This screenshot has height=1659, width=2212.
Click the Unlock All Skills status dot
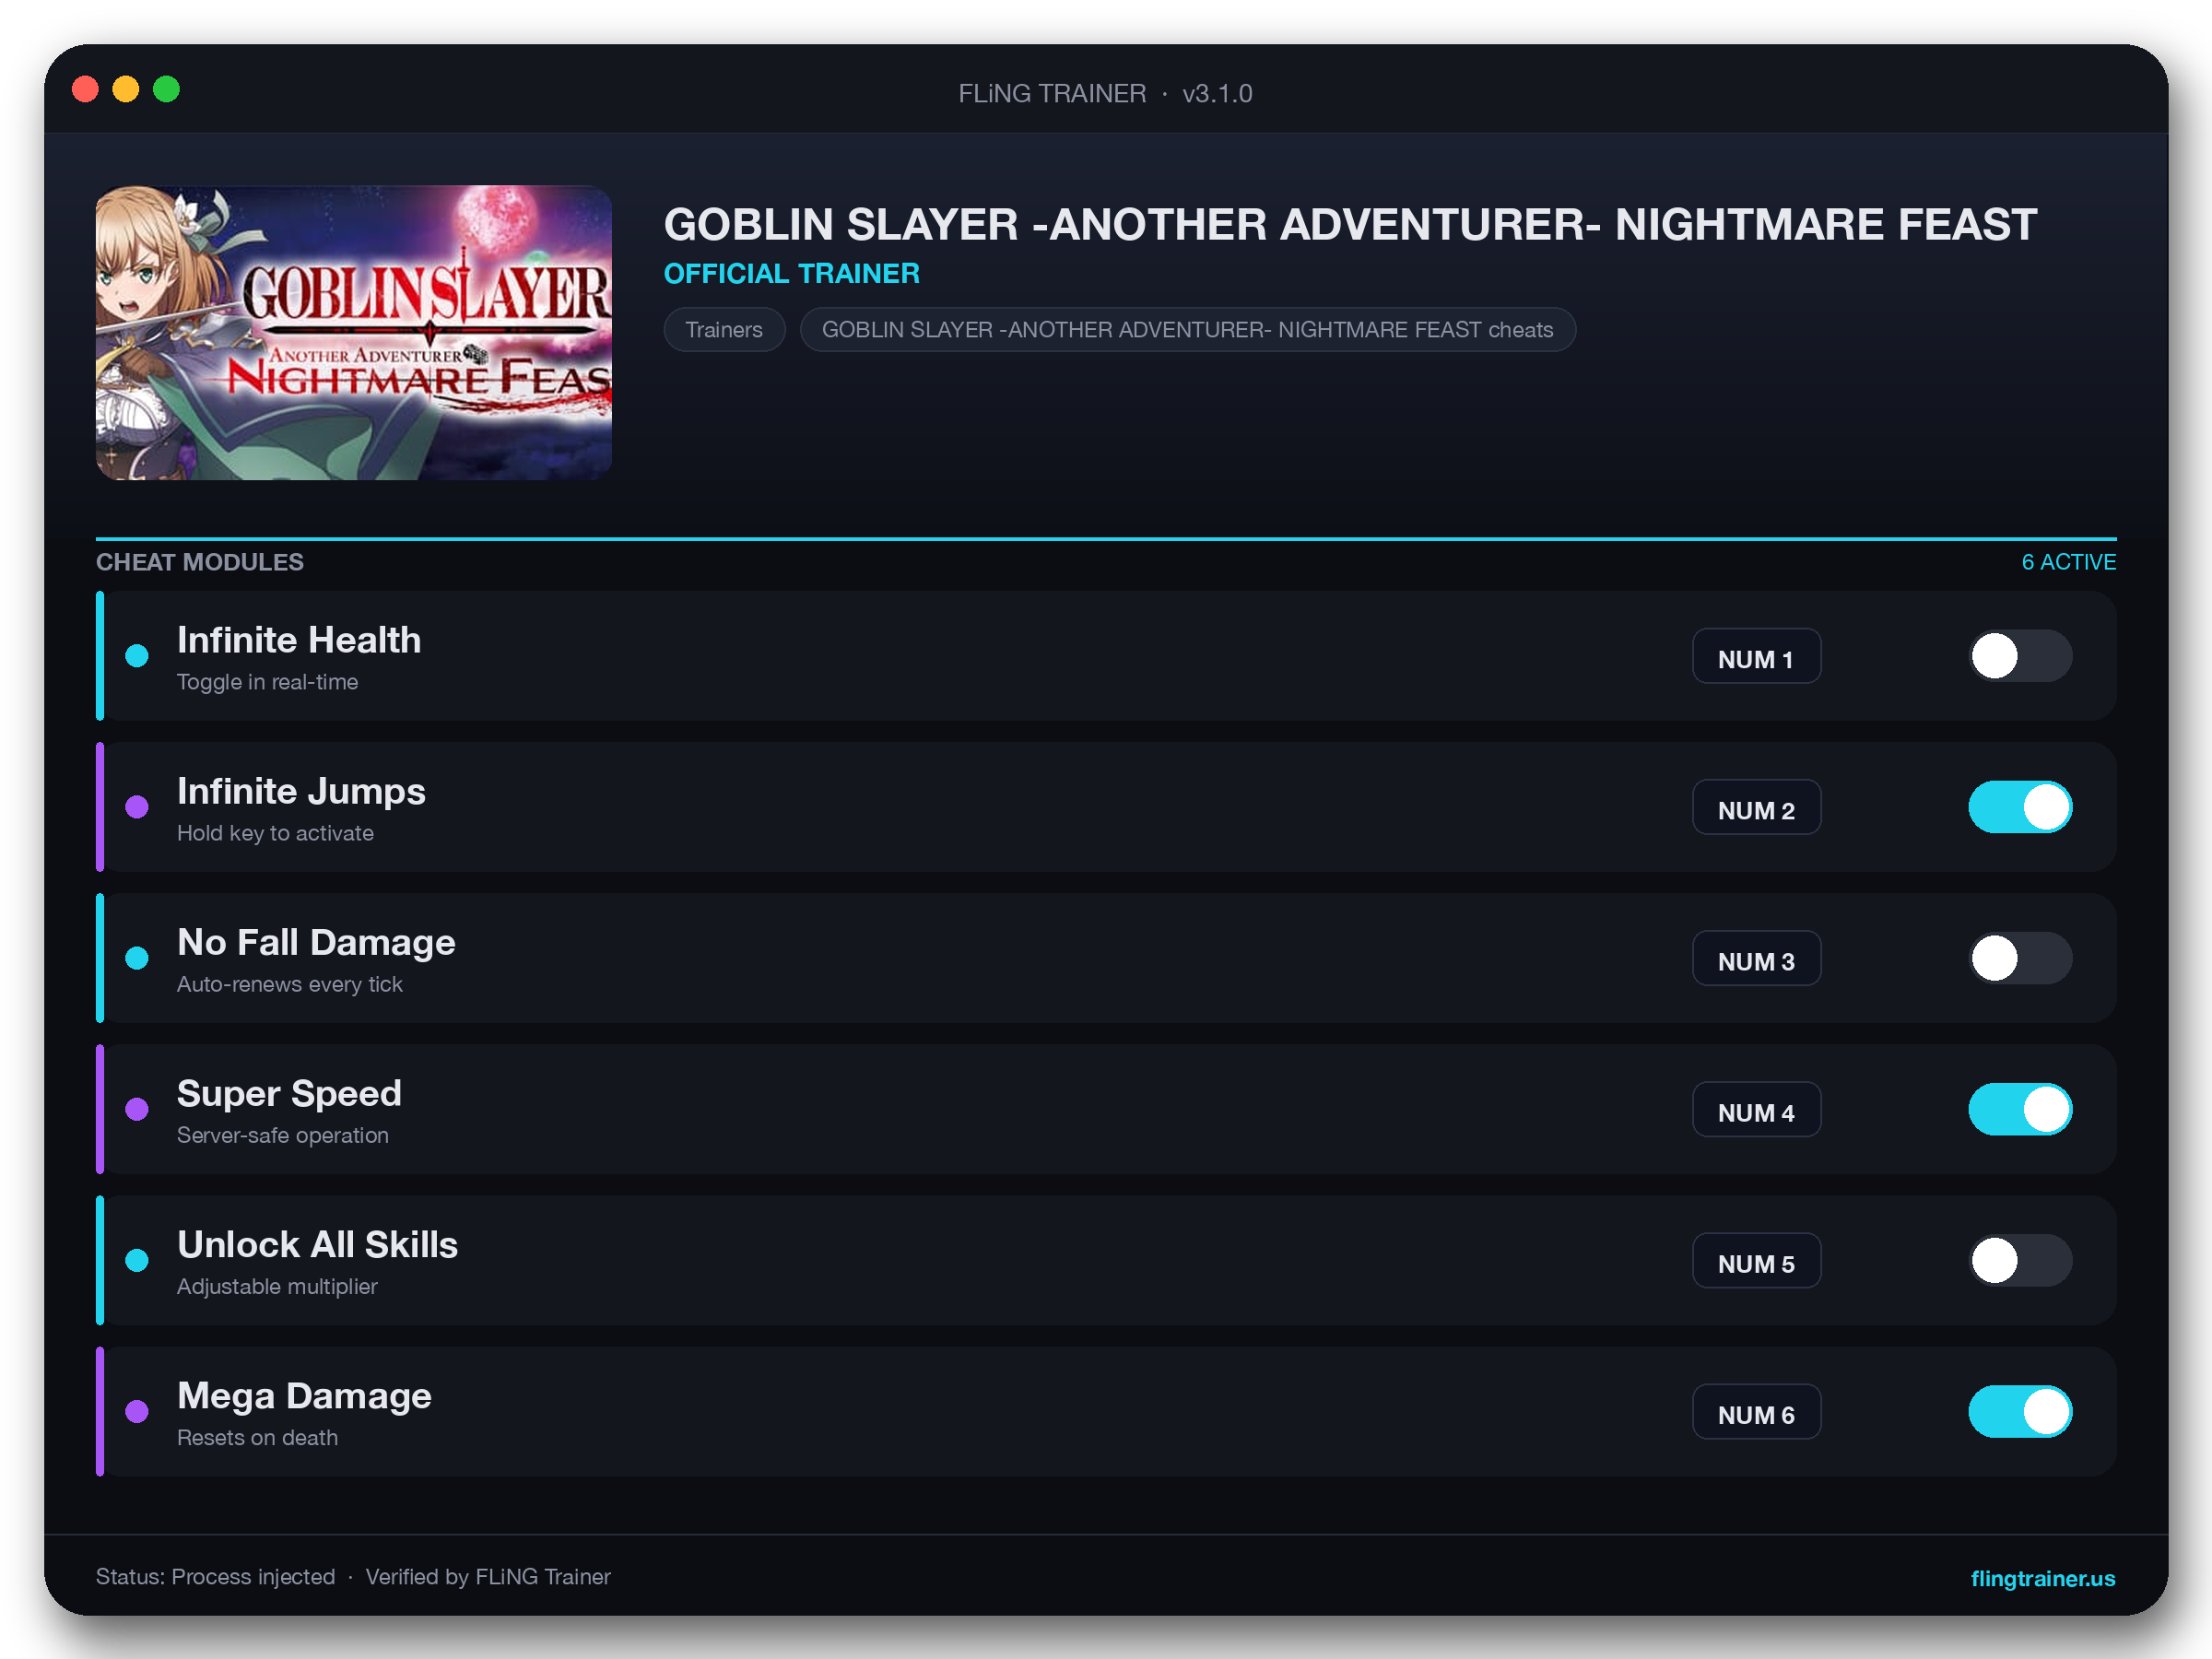[137, 1260]
